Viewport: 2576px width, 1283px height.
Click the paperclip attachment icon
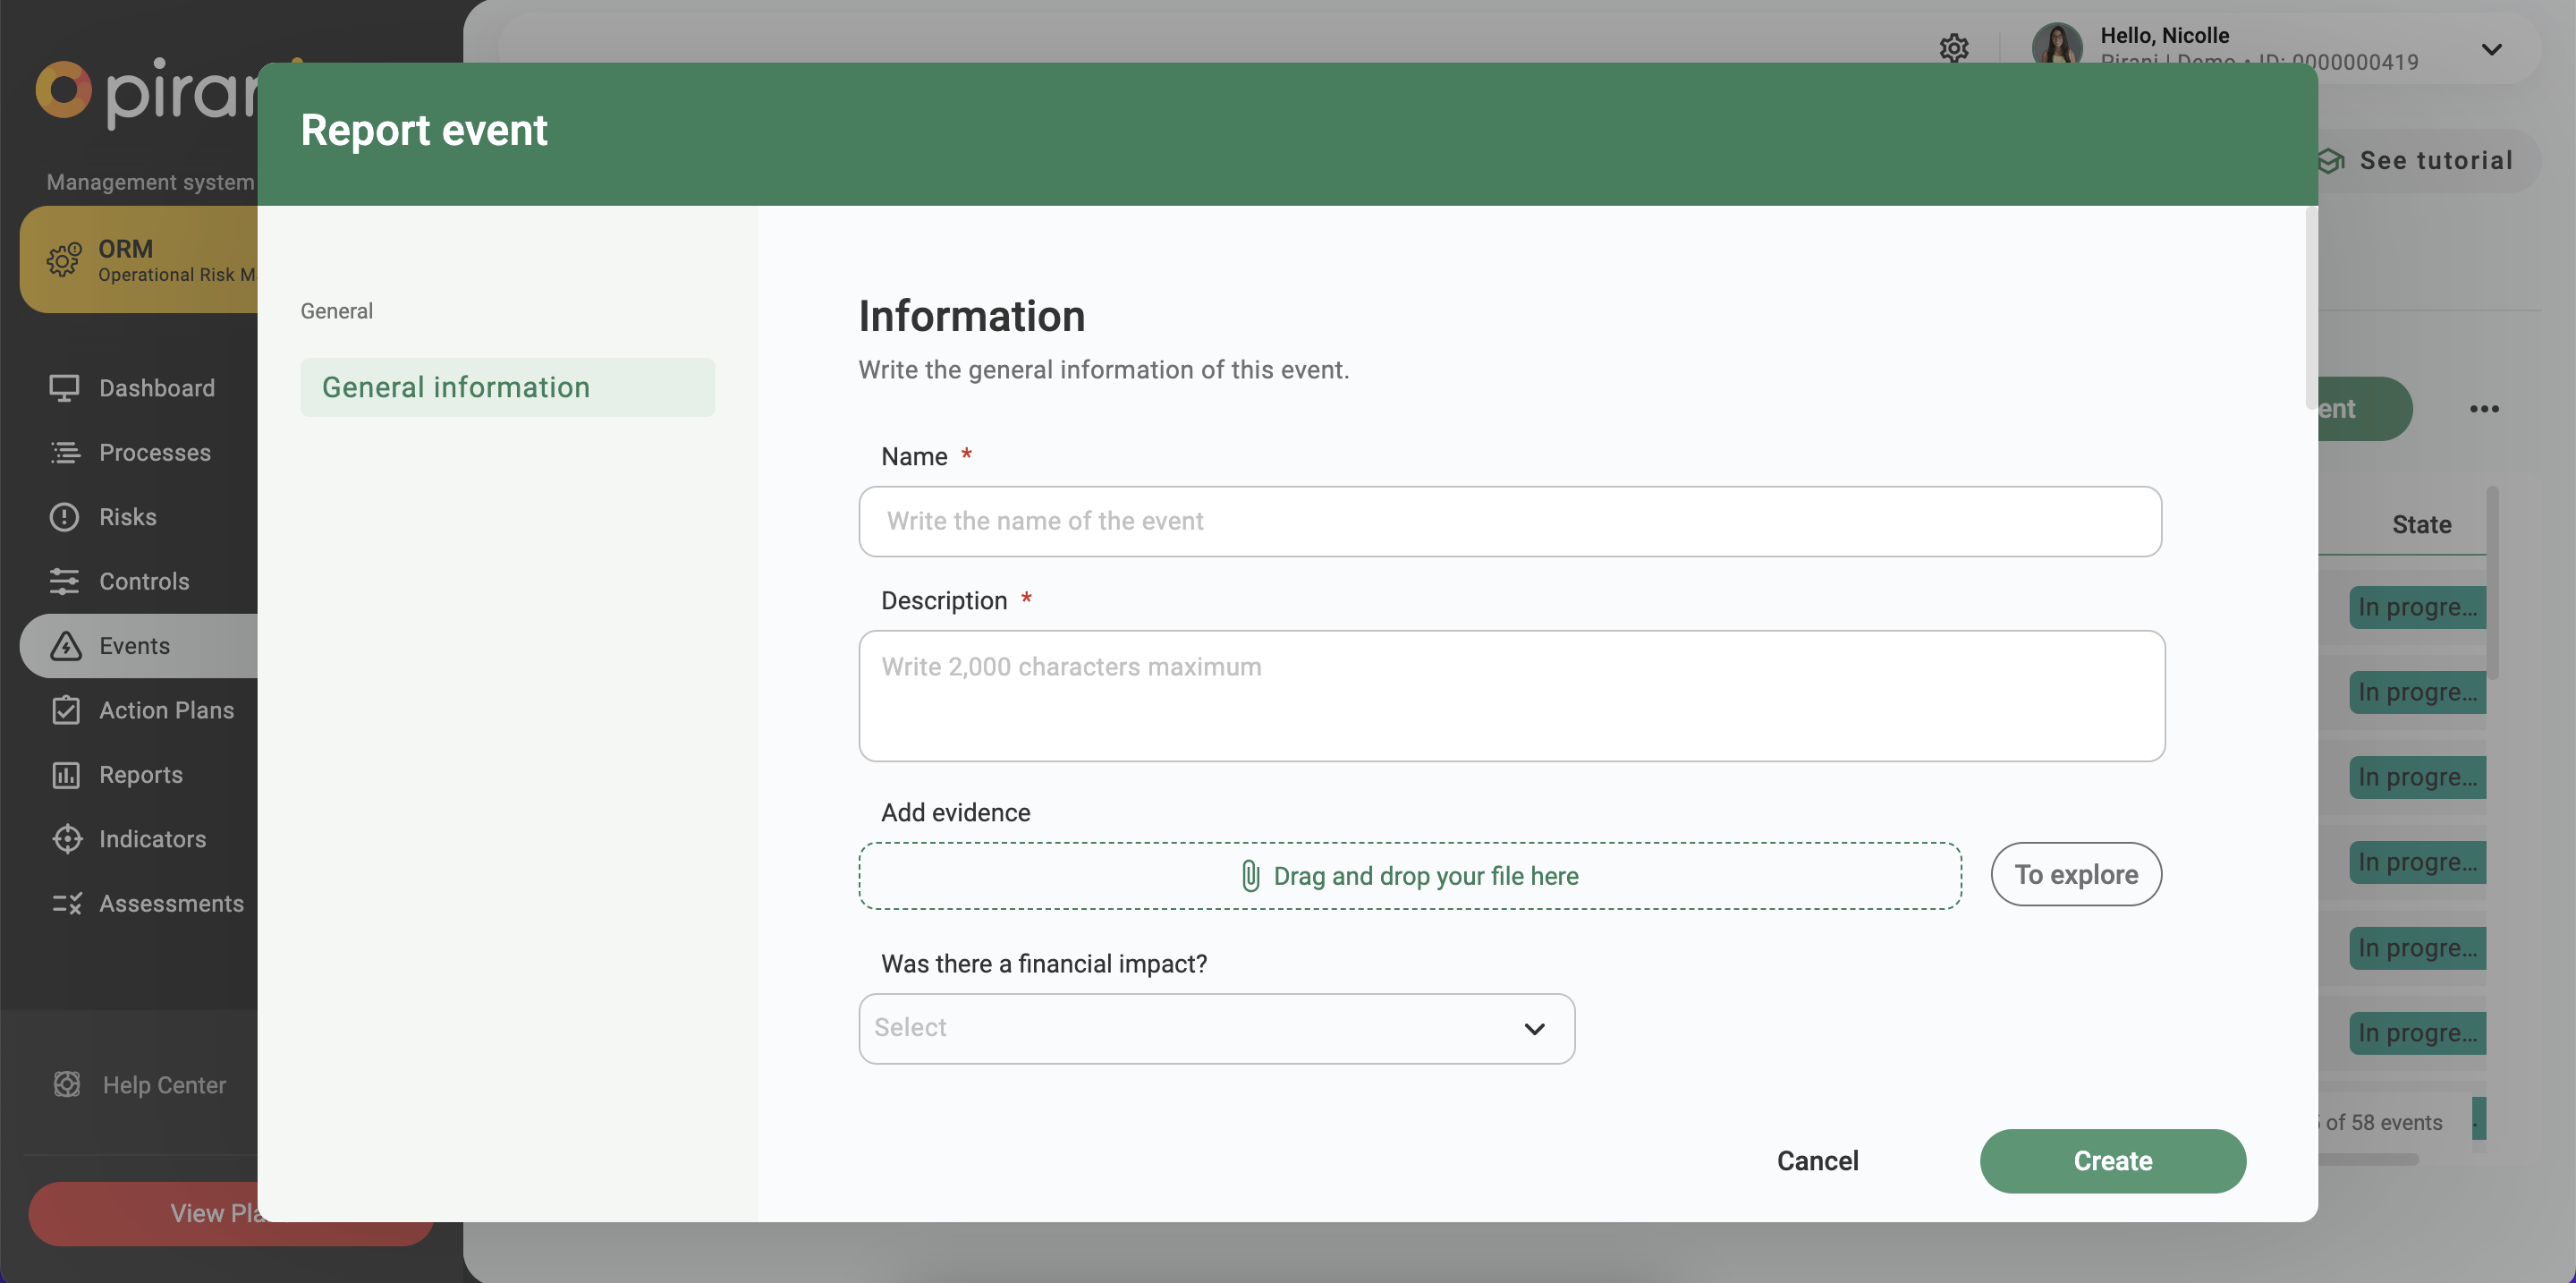tap(1250, 876)
